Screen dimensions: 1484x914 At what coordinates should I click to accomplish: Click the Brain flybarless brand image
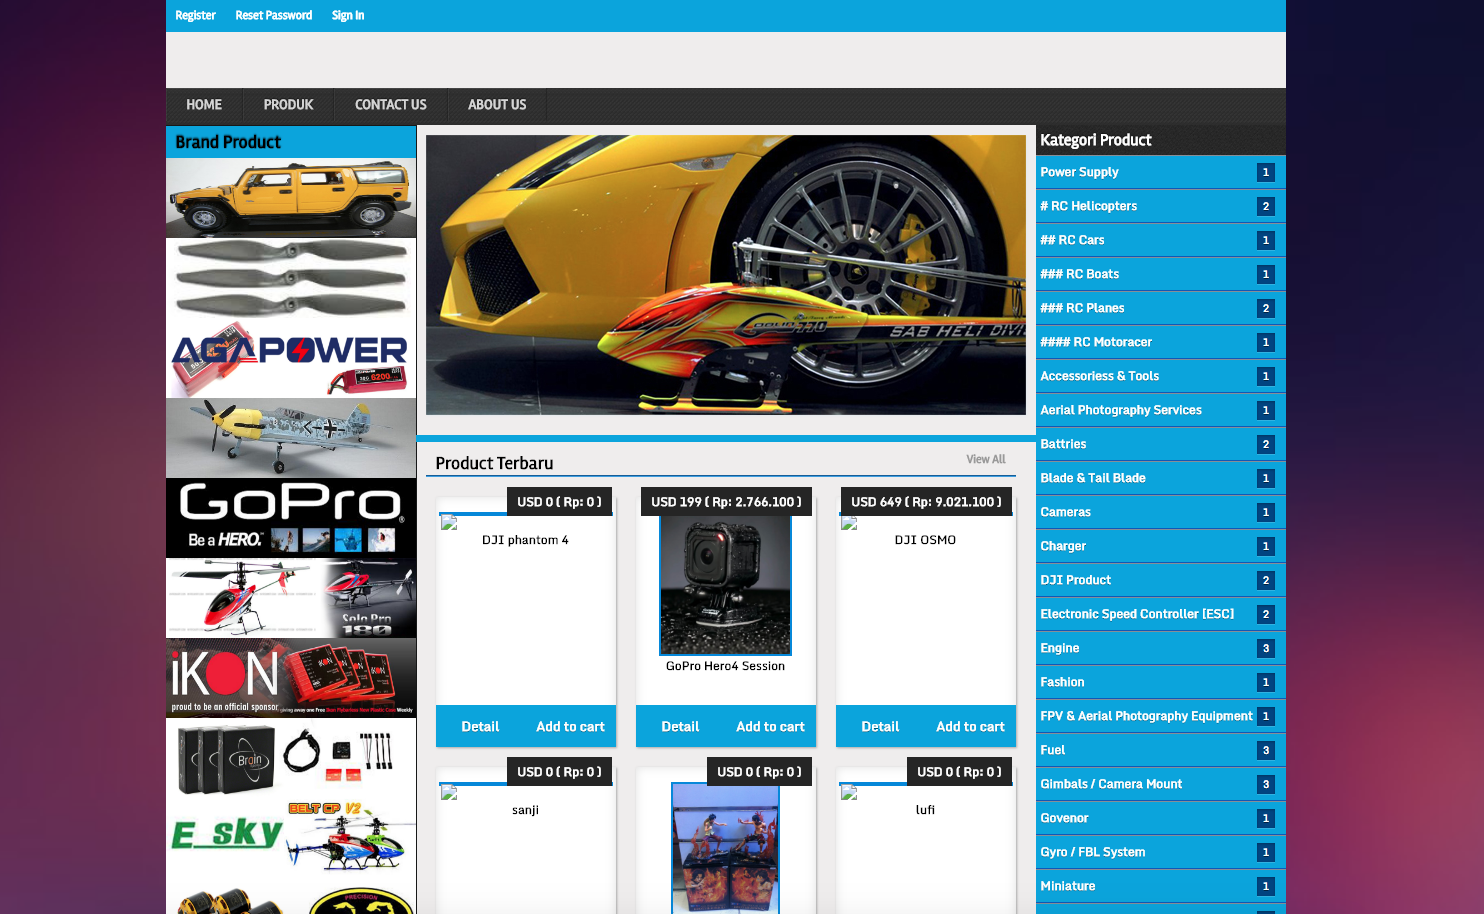click(x=290, y=757)
